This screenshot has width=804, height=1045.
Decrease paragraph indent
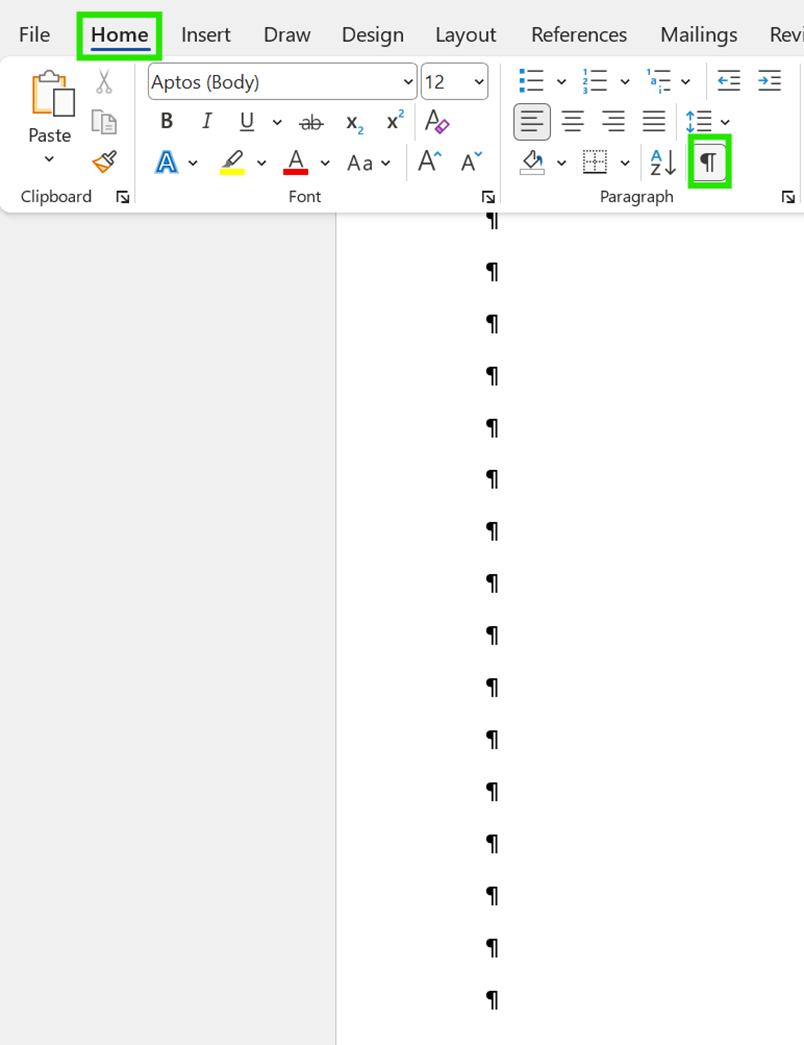tap(729, 81)
